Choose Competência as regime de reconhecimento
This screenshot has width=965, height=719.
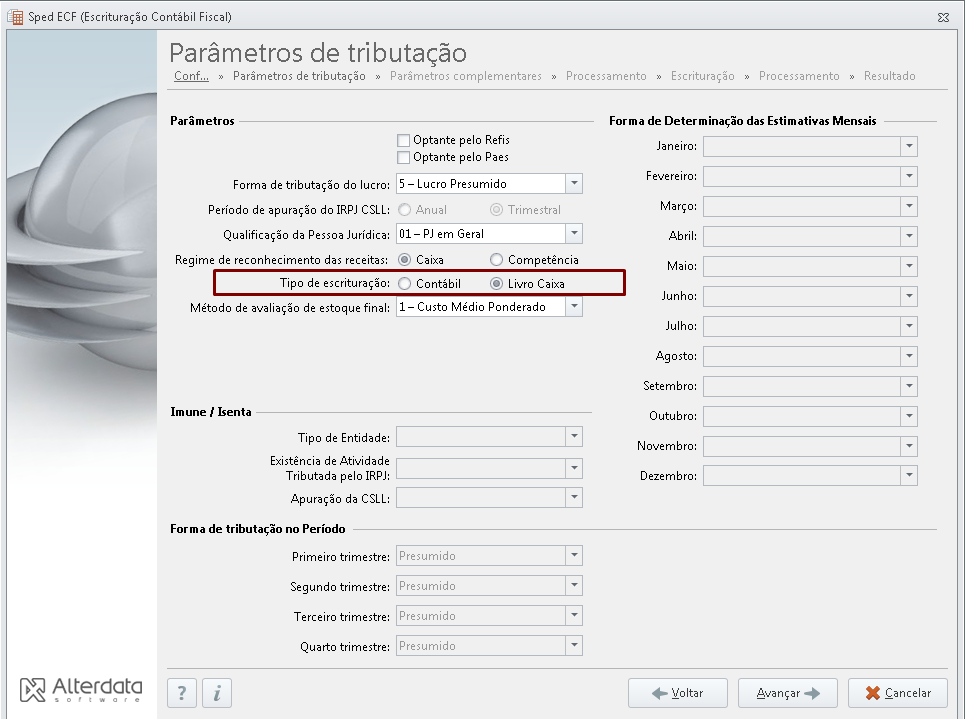(x=496, y=260)
